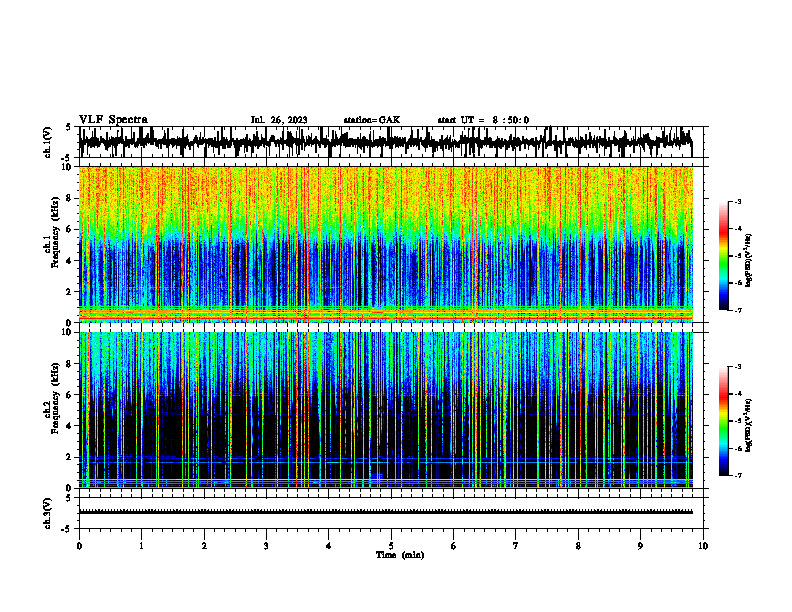
Task: Click the 0 minute origin tick label
Action: [79, 546]
